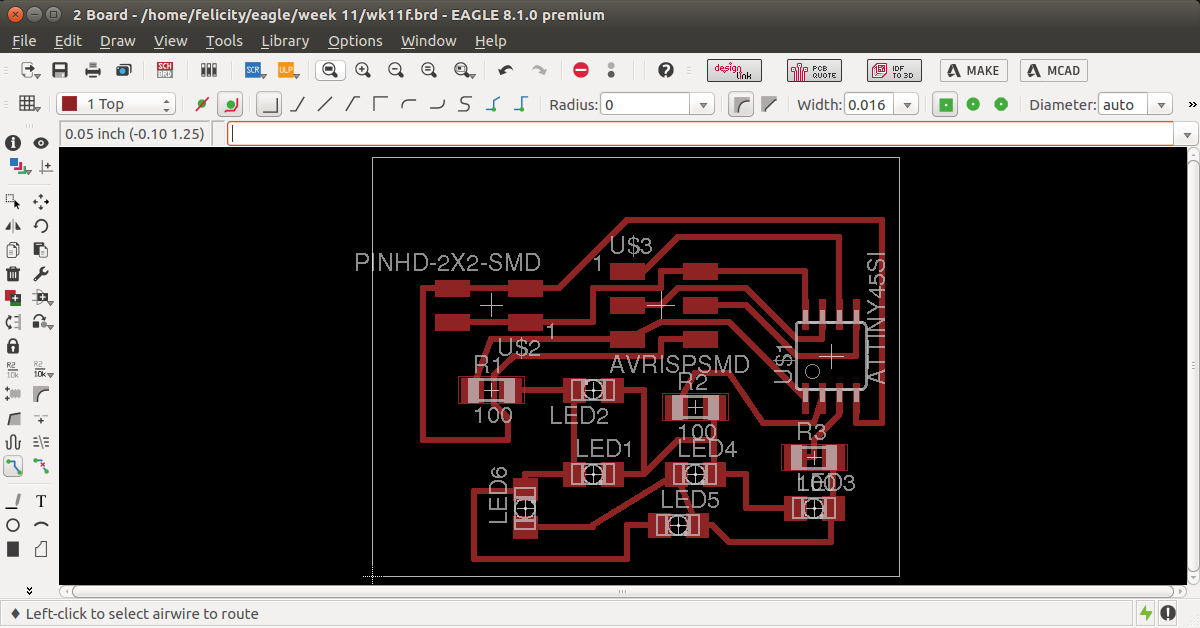Click the red Stop command icon
This screenshot has height=628, width=1200.
(581, 70)
